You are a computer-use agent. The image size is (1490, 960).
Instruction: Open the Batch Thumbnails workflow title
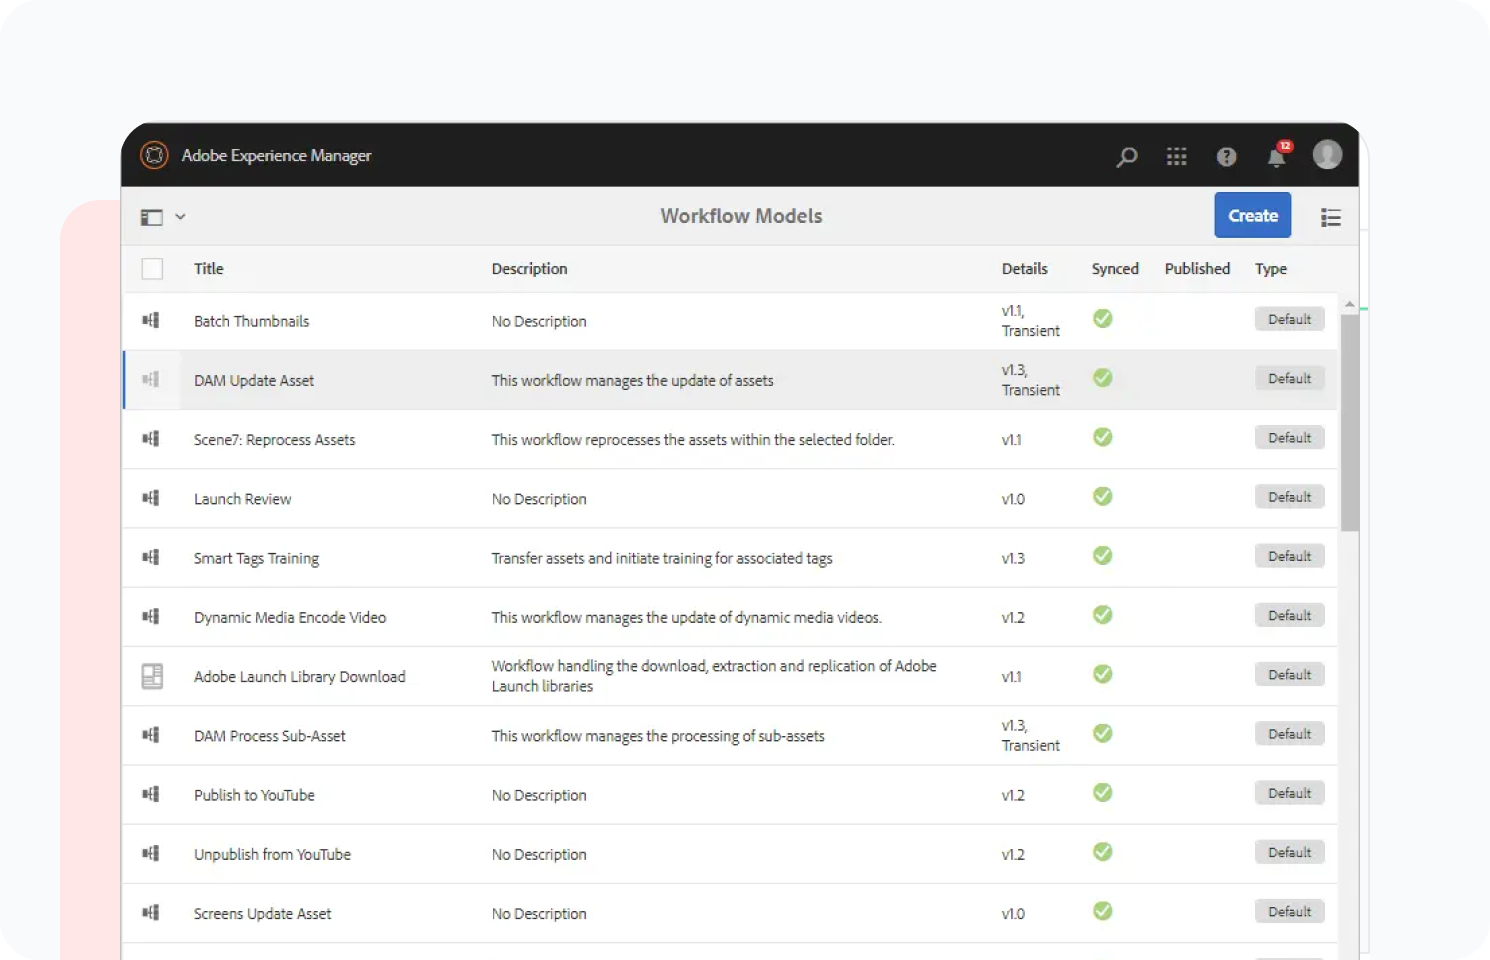click(251, 321)
